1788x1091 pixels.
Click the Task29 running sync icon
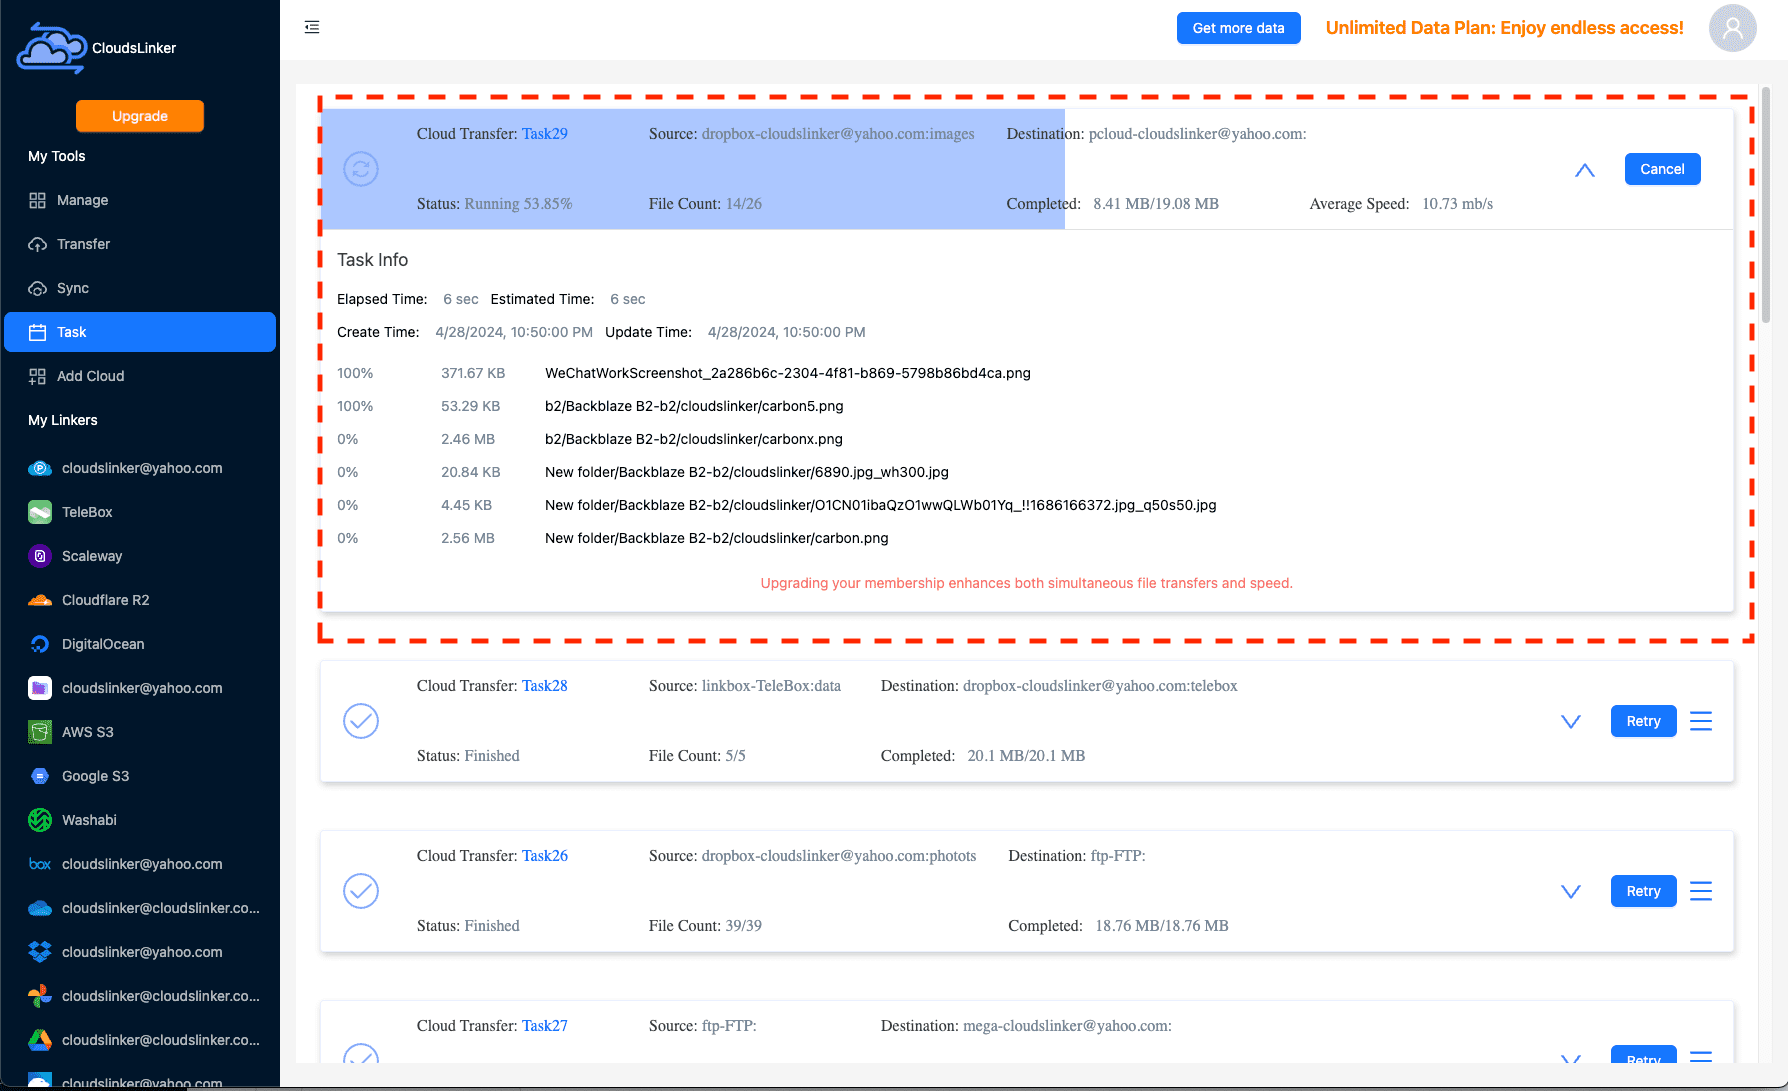(361, 169)
